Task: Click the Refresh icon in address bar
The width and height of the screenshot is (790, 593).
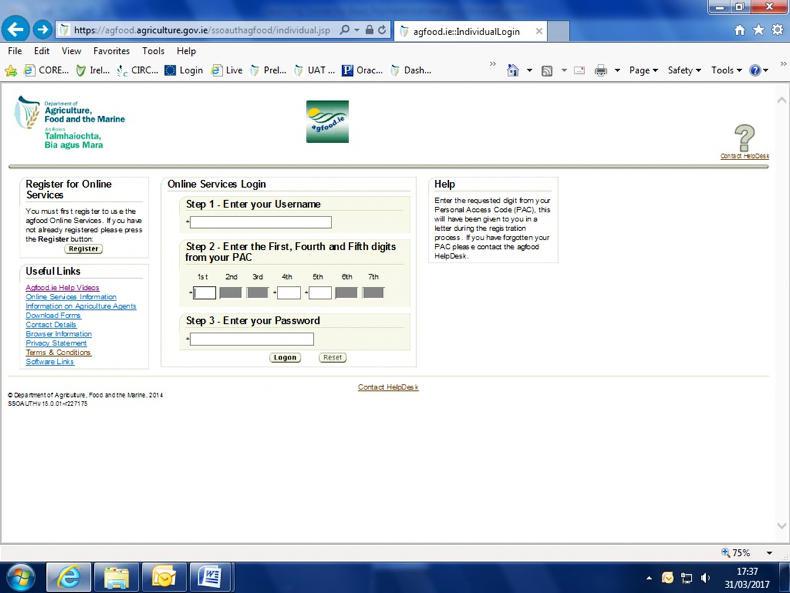Action: coord(381,30)
